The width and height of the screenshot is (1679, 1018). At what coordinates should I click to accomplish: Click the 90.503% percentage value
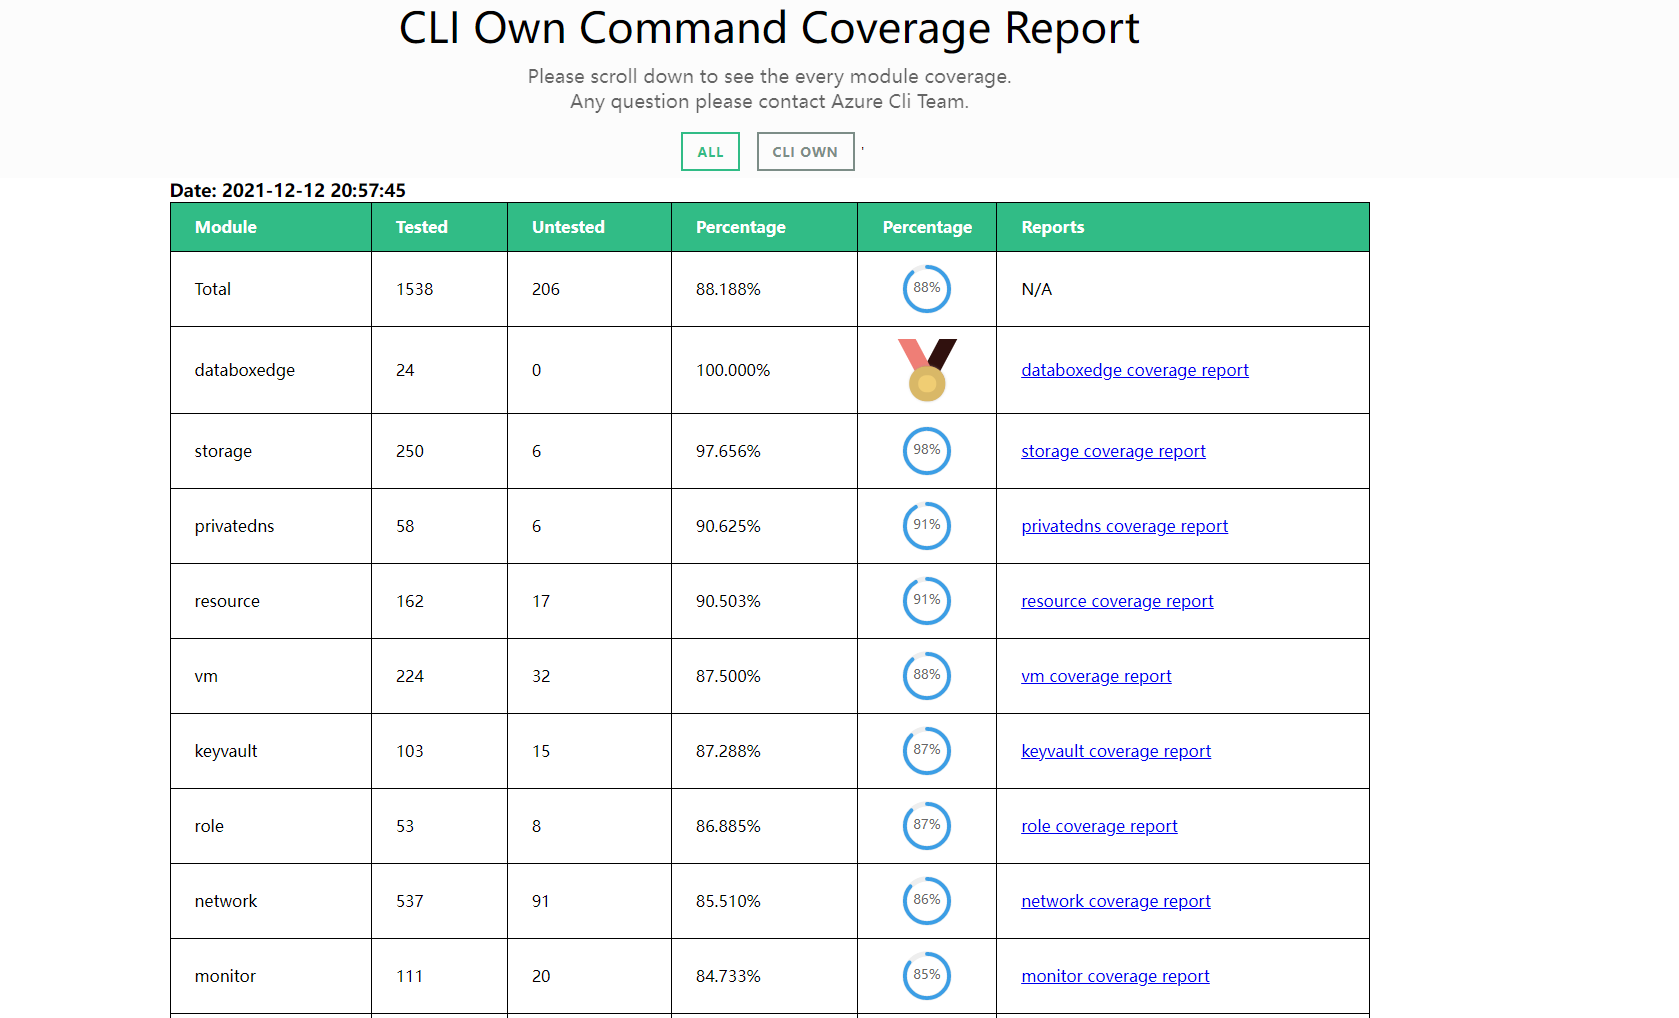[728, 601]
